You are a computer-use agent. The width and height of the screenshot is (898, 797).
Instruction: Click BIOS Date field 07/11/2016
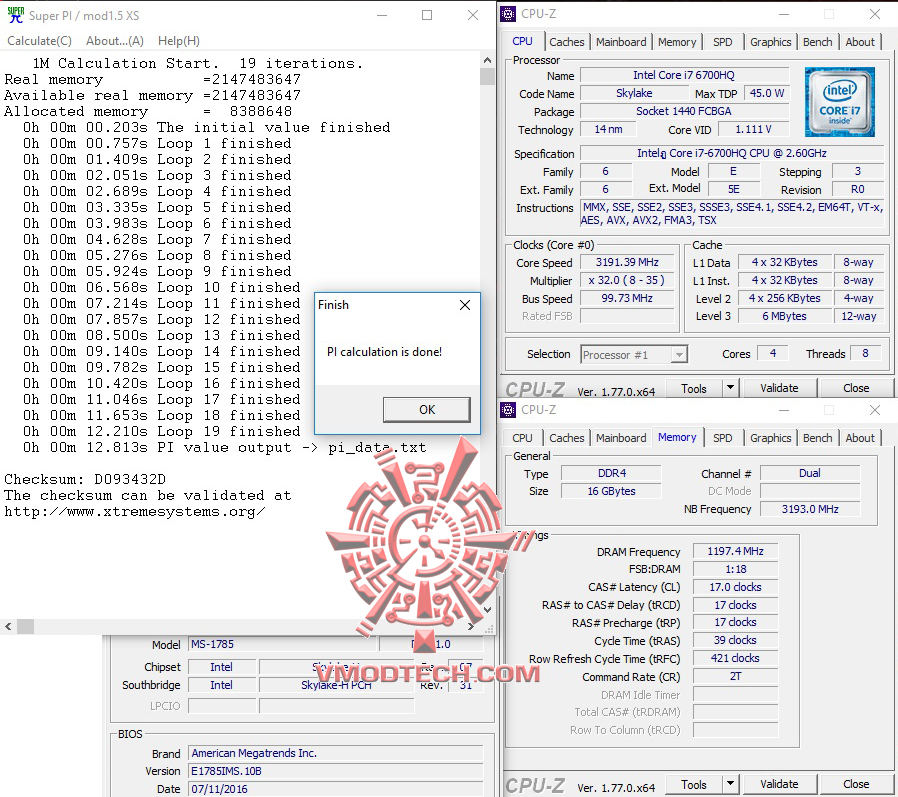[336, 789]
